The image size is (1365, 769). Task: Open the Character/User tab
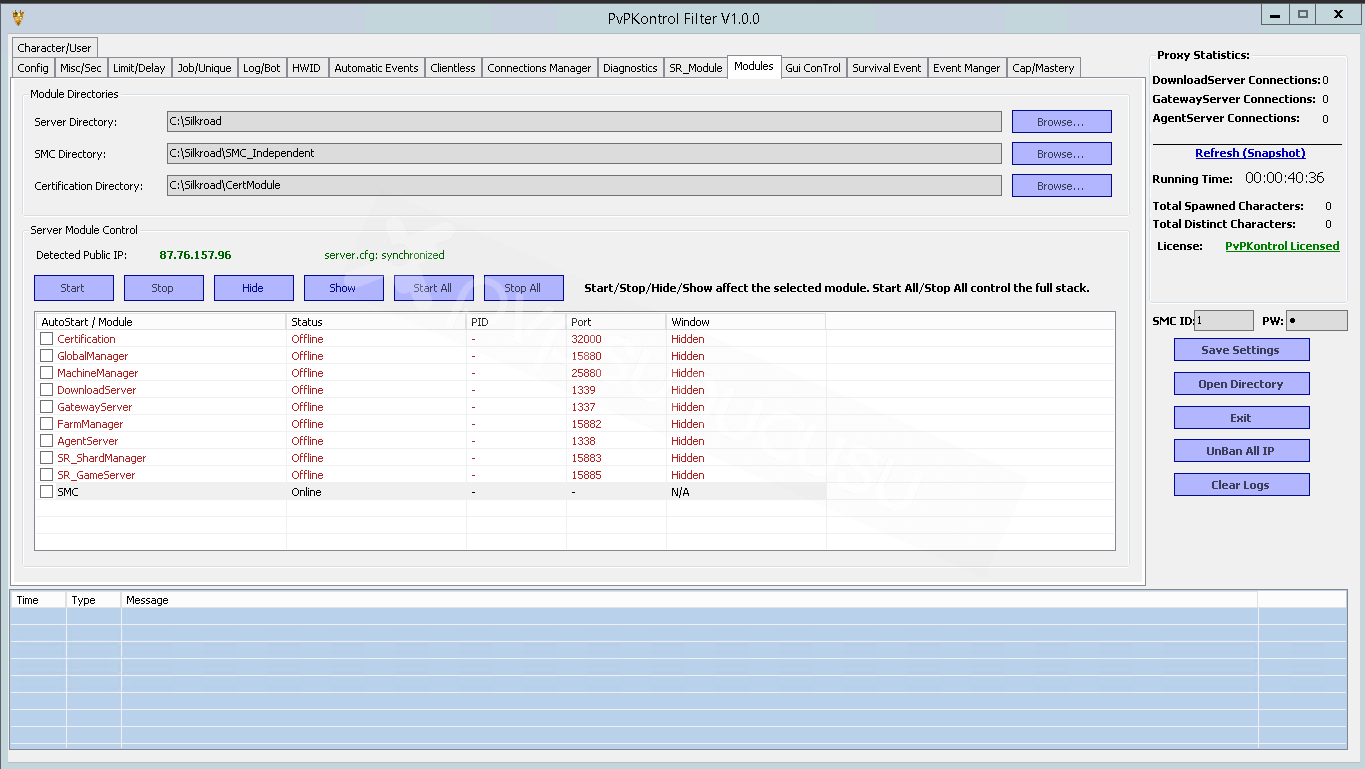pos(54,48)
